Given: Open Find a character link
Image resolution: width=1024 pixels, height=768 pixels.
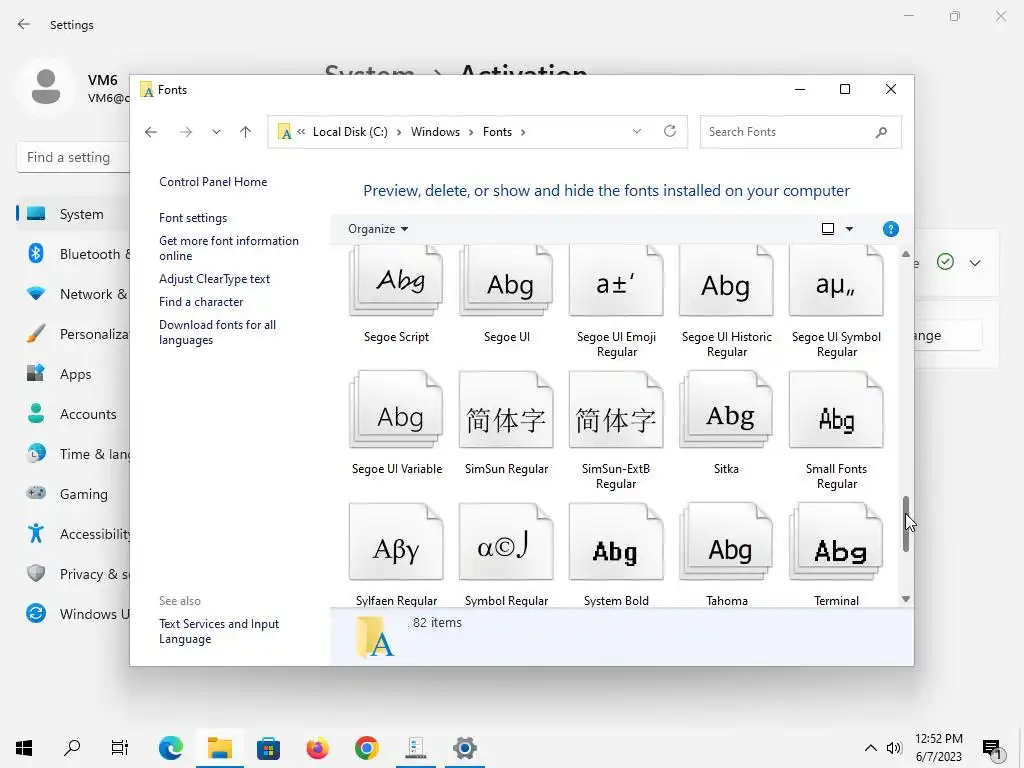Looking at the screenshot, I should coord(200,302).
